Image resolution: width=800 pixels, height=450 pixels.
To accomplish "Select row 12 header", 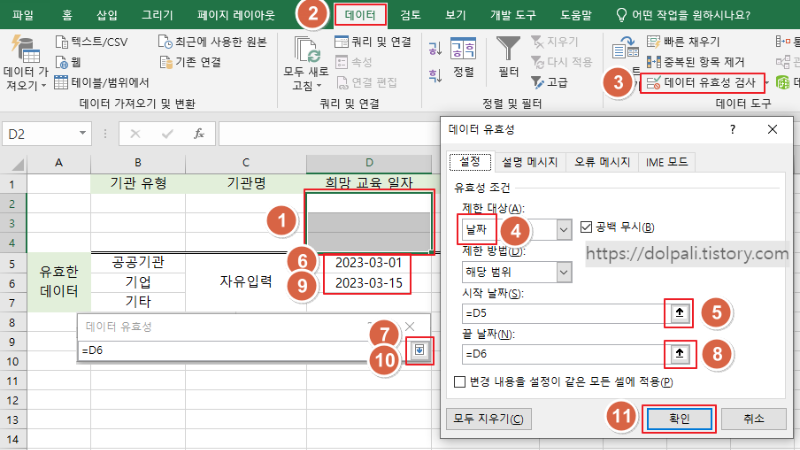I will click(13, 401).
